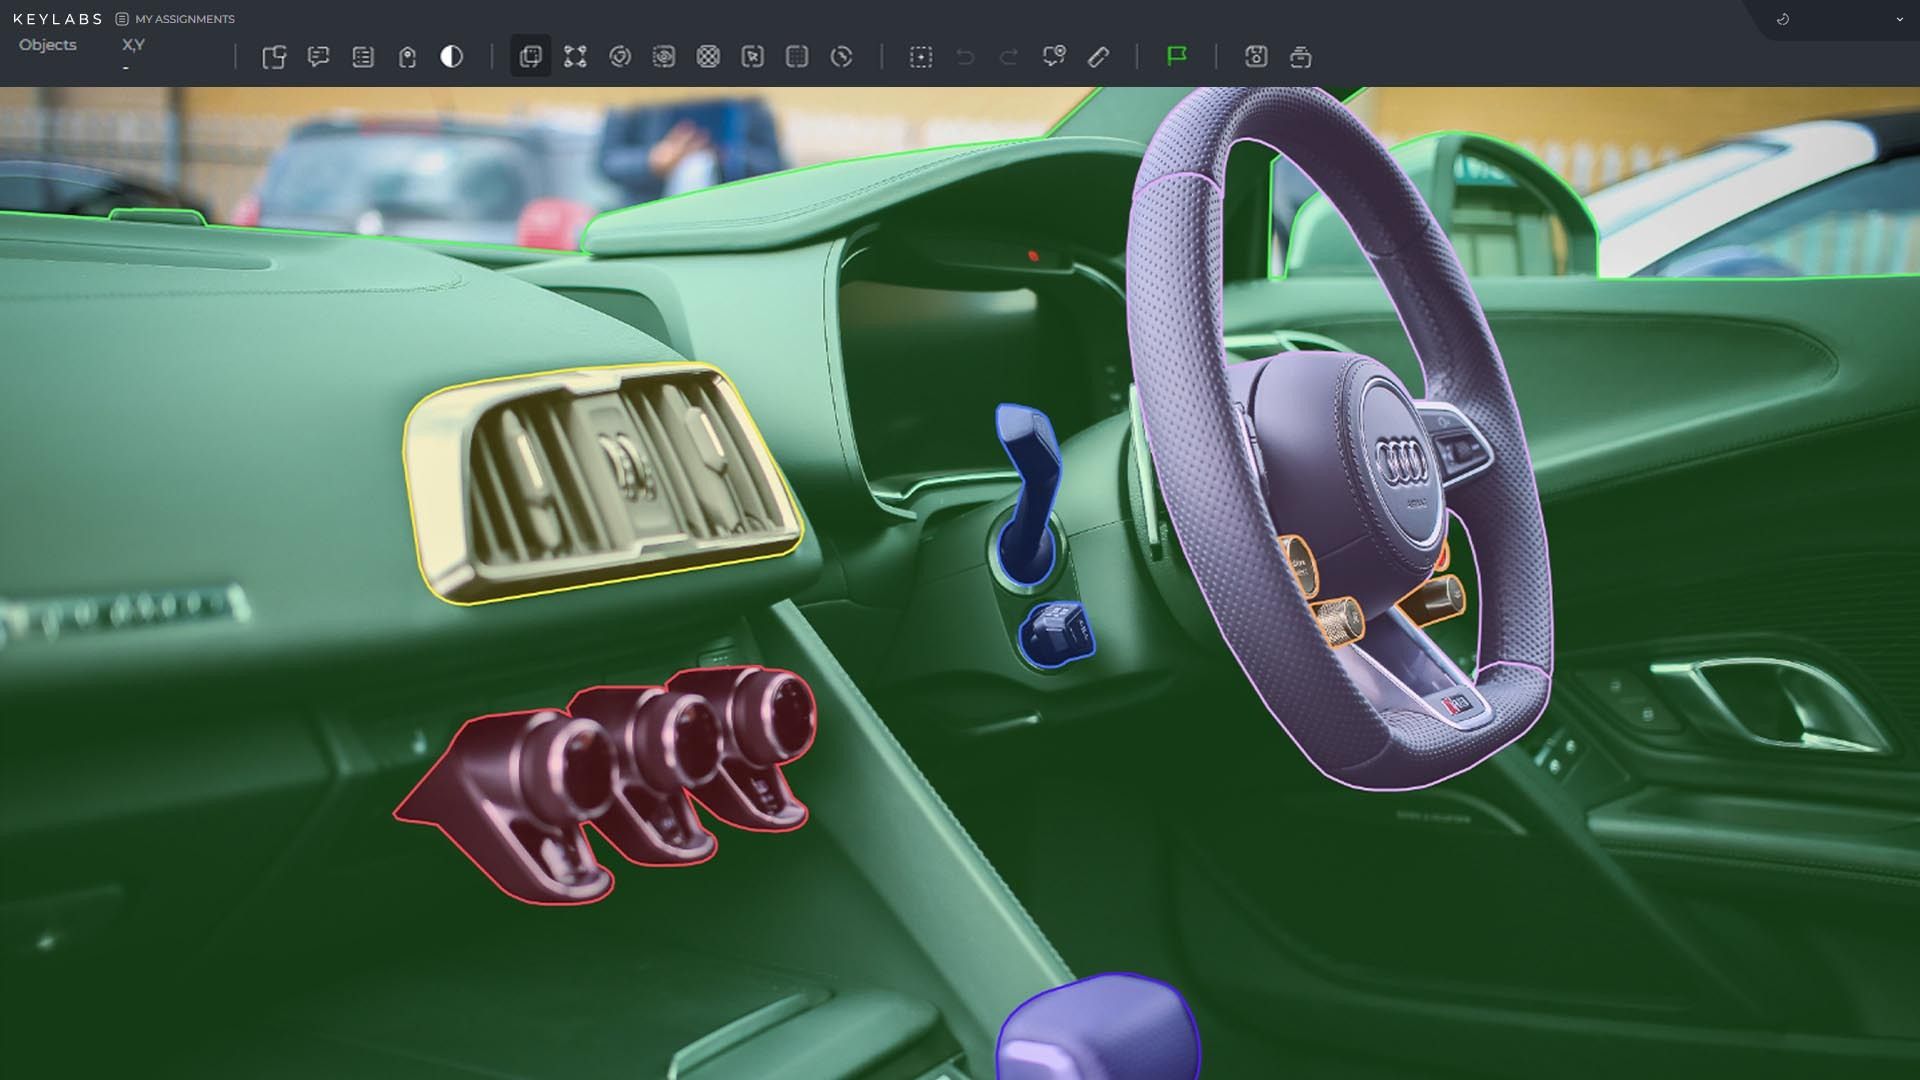Undo the last annotation action
The width and height of the screenshot is (1920, 1080).
(964, 57)
